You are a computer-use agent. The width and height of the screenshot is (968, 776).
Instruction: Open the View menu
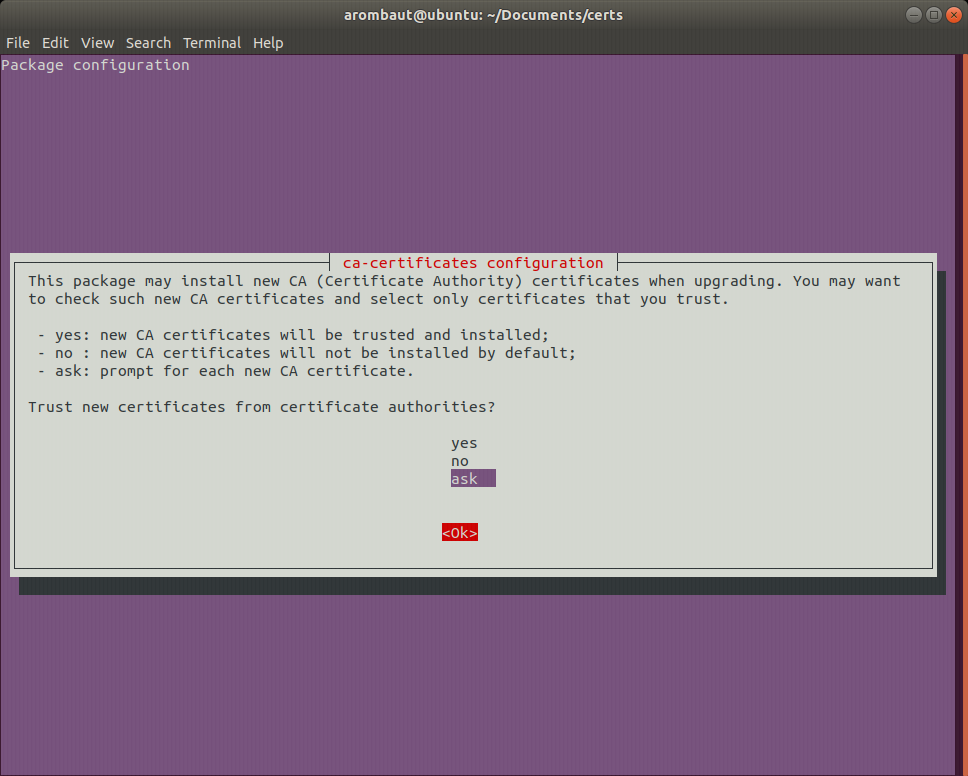point(97,43)
